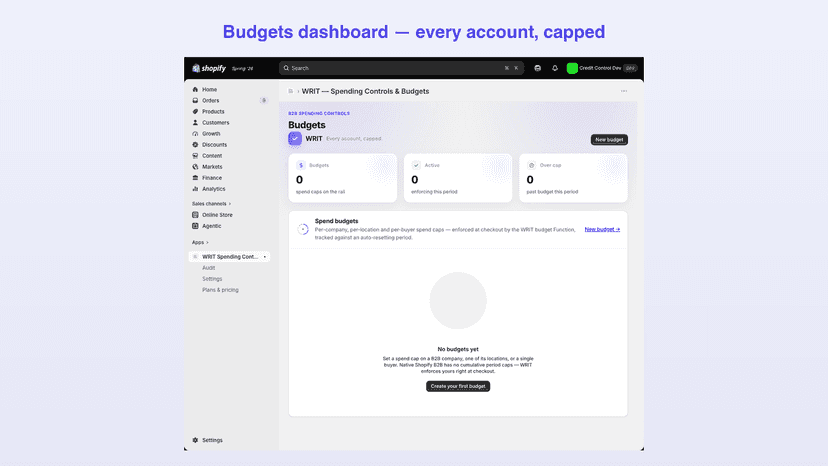Screen dimensions: 828x466
Task: Click the Content icon in the sidebar
Action: click(x=195, y=156)
